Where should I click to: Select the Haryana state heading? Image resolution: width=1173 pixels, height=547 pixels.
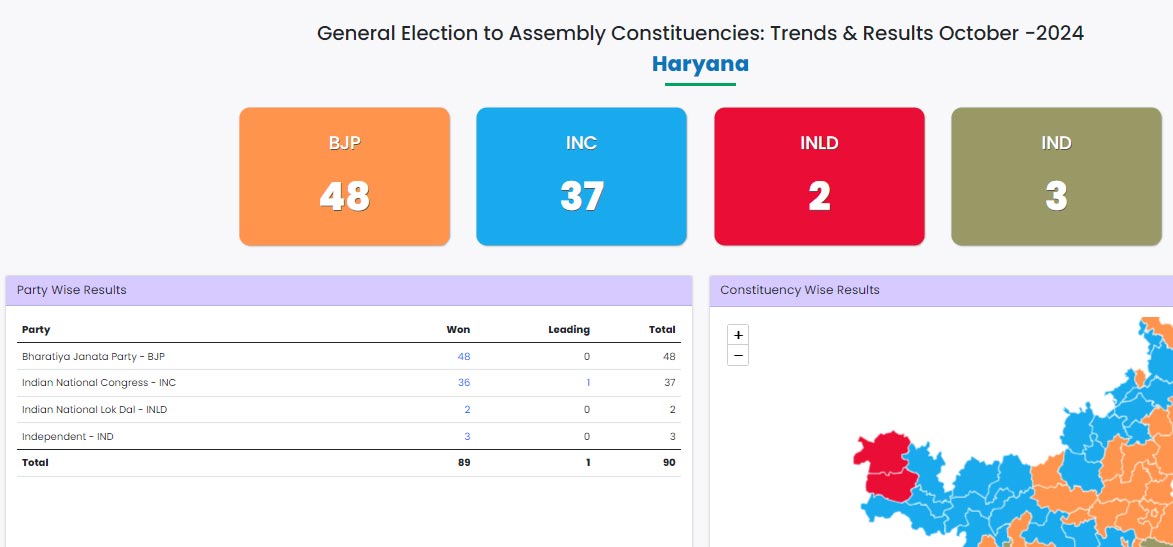[x=700, y=64]
